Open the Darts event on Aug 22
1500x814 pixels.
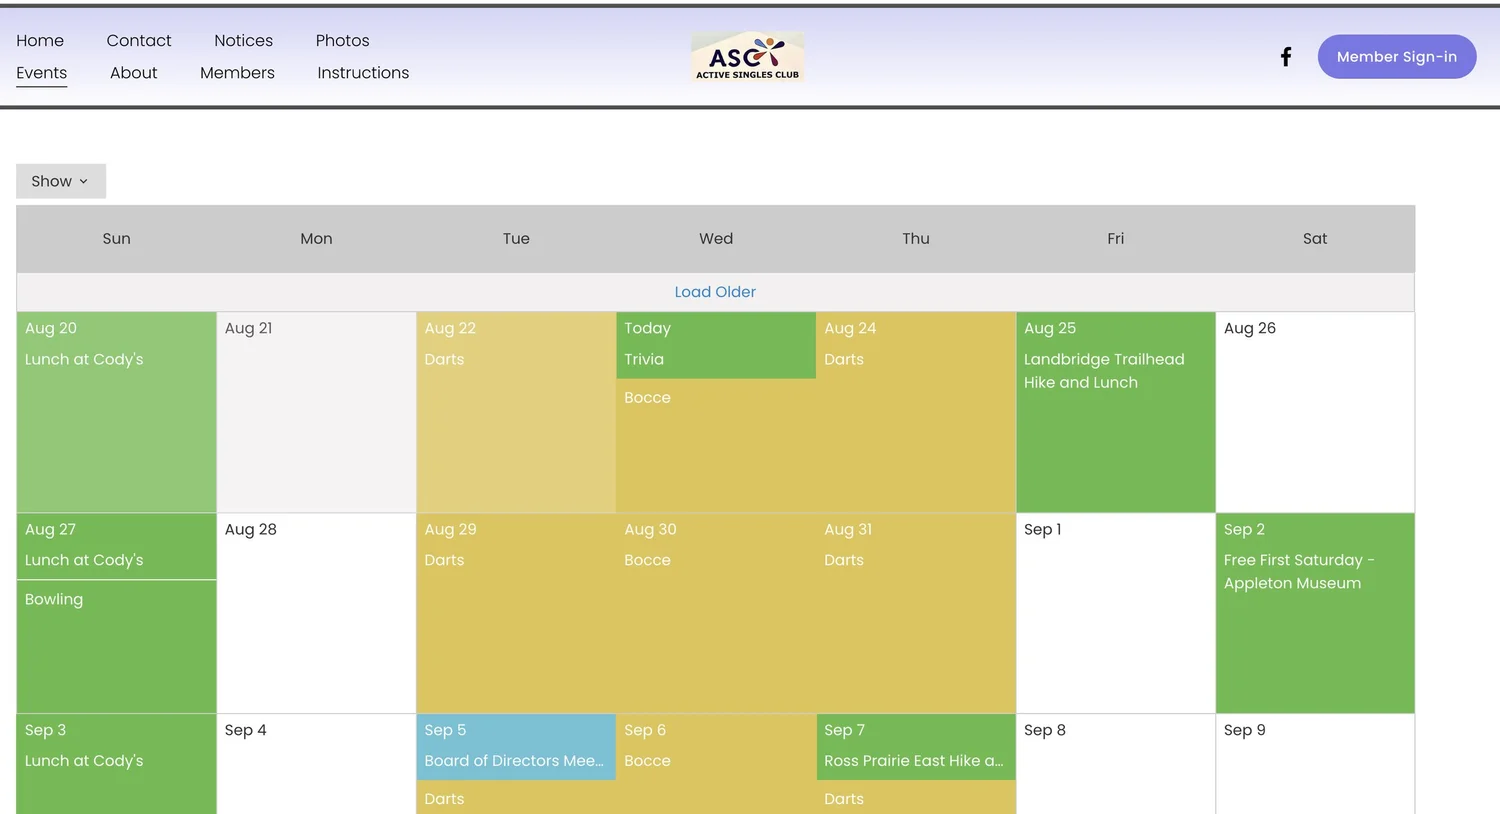[444, 359]
